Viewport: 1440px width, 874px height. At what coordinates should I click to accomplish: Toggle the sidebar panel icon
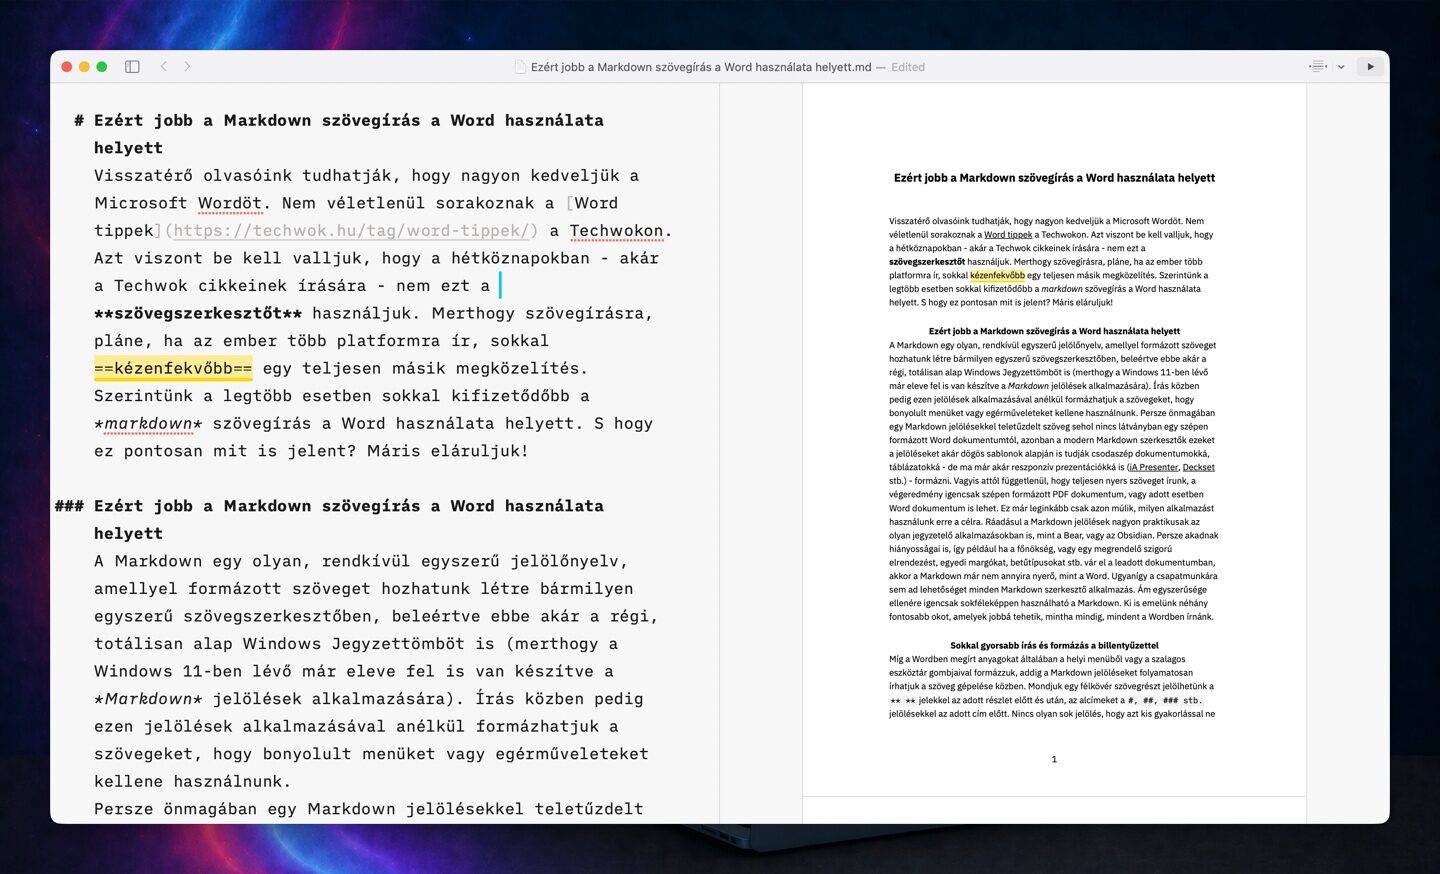(x=132, y=67)
